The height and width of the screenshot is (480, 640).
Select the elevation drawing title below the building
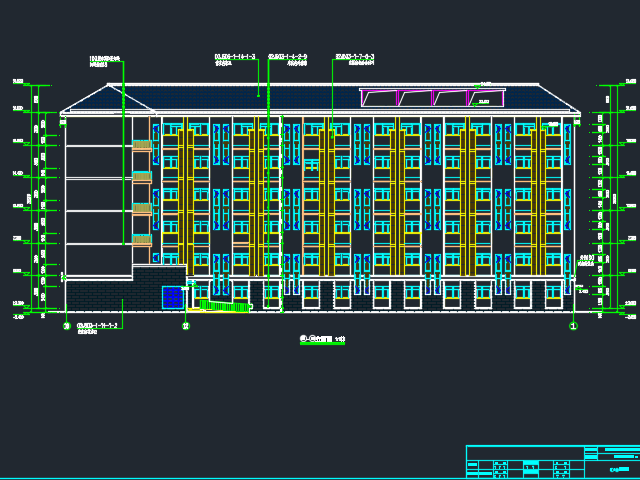click(322, 340)
